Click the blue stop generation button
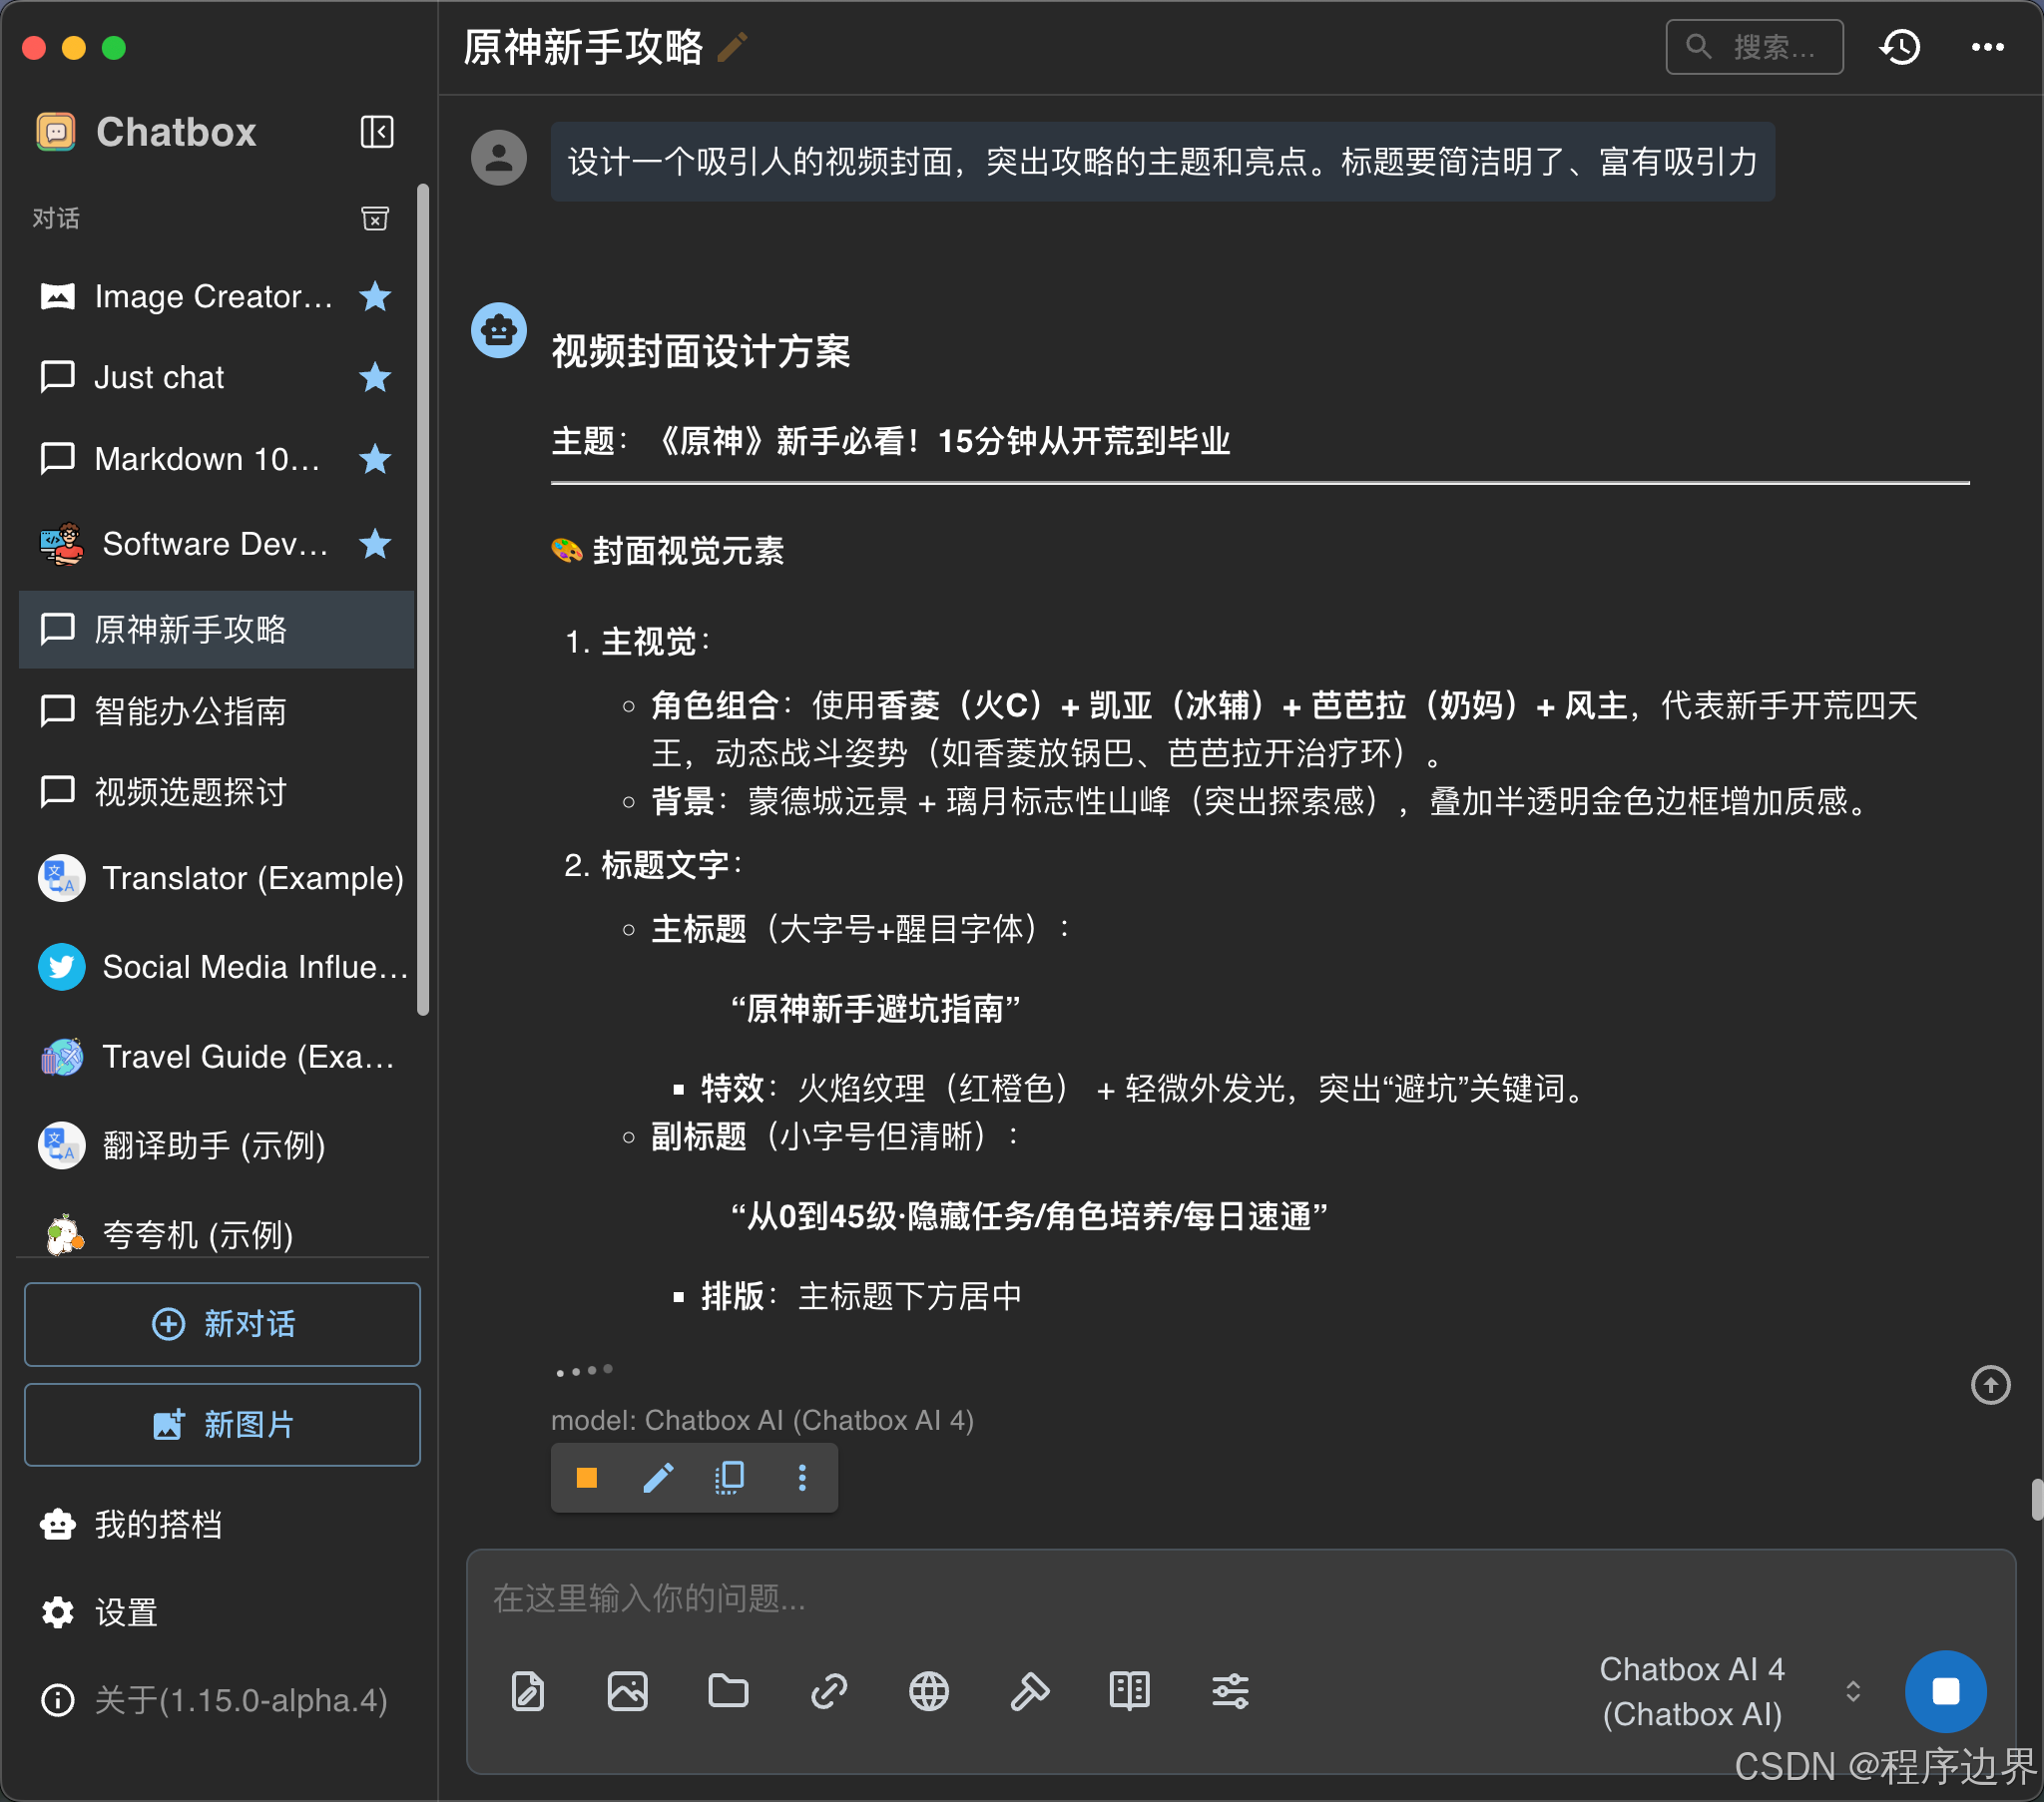This screenshot has height=1802, width=2044. click(1945, 1691)
